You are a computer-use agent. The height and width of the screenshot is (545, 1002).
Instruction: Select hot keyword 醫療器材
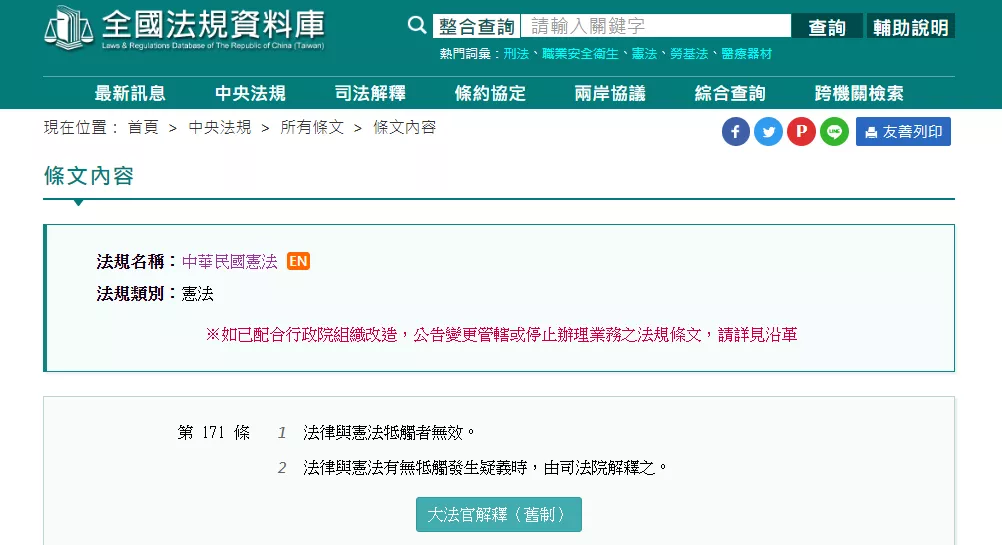[746, 54]
